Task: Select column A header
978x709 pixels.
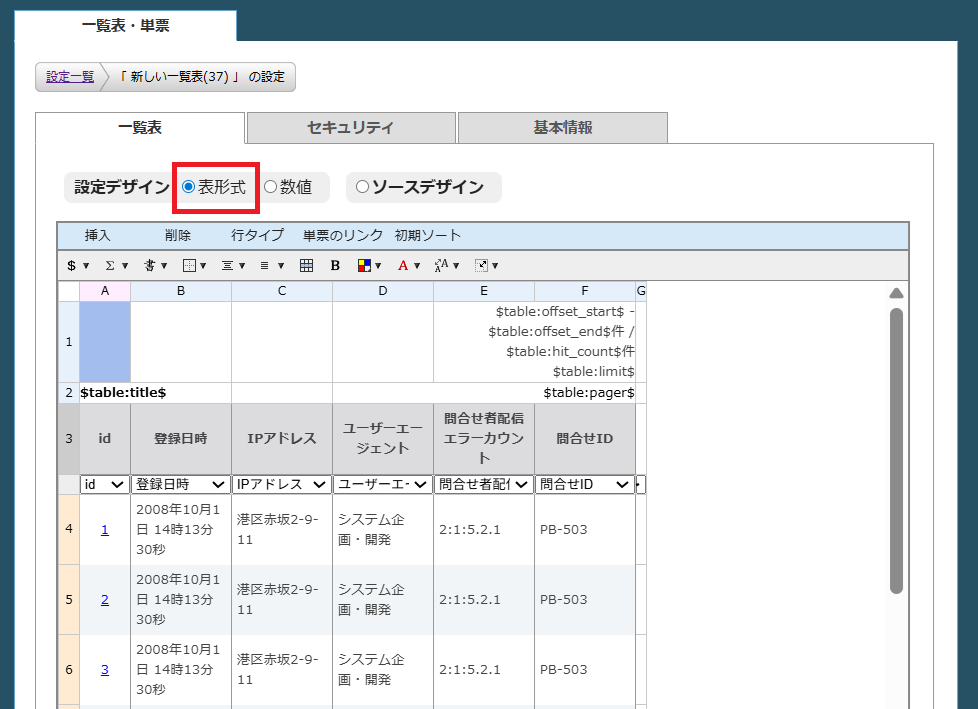Action: (105, 291)
